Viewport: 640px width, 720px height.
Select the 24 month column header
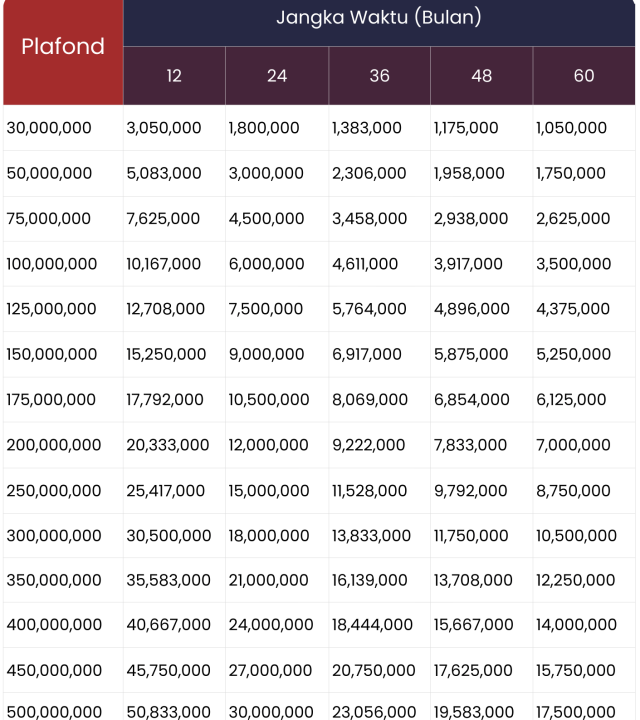(x=277, y=76)
